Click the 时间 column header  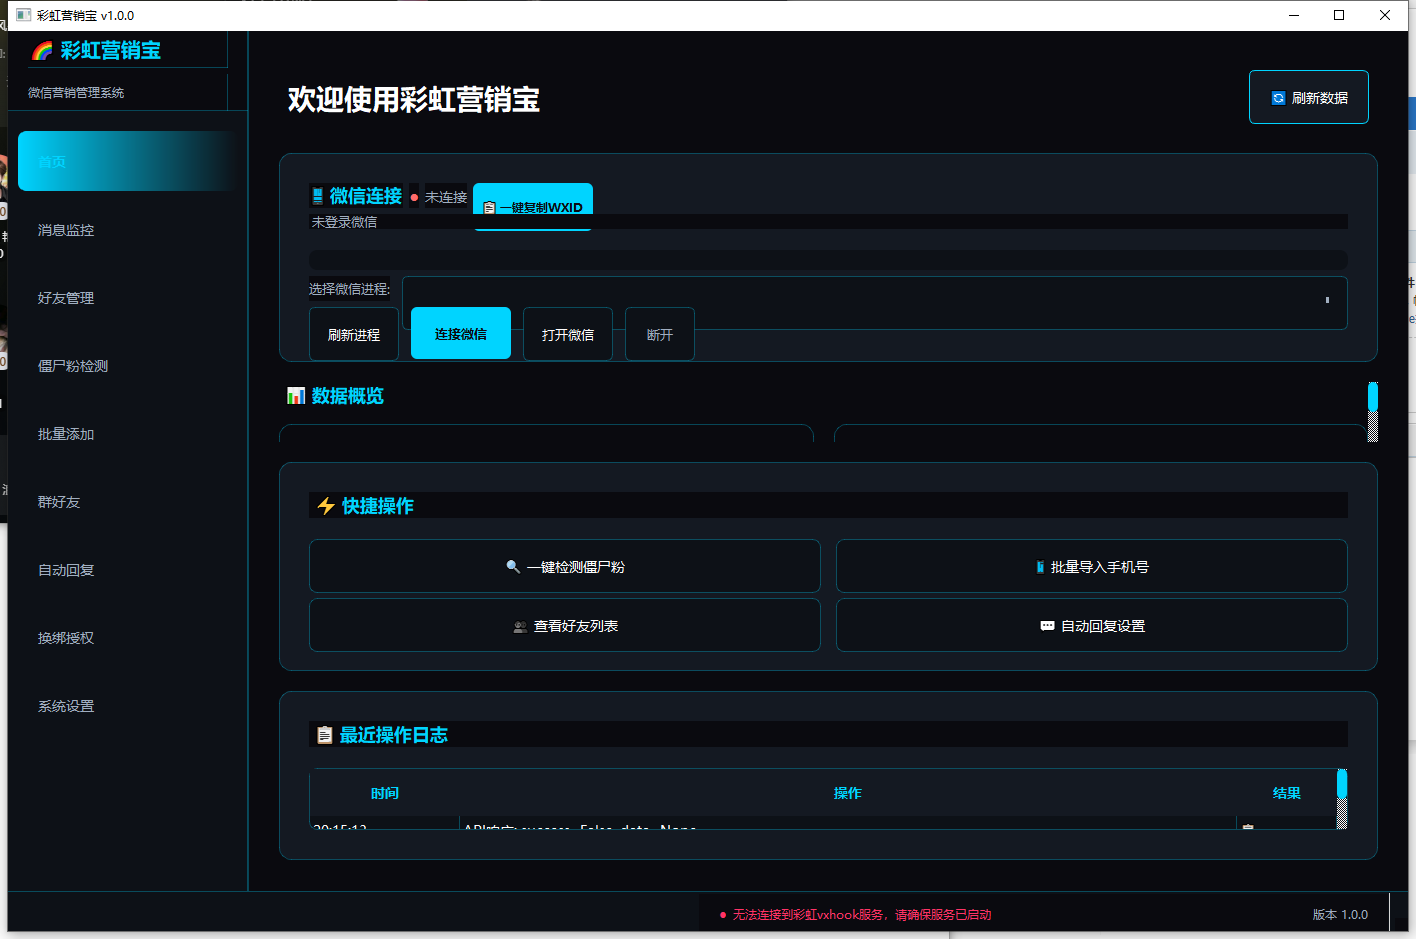[385, 793]
